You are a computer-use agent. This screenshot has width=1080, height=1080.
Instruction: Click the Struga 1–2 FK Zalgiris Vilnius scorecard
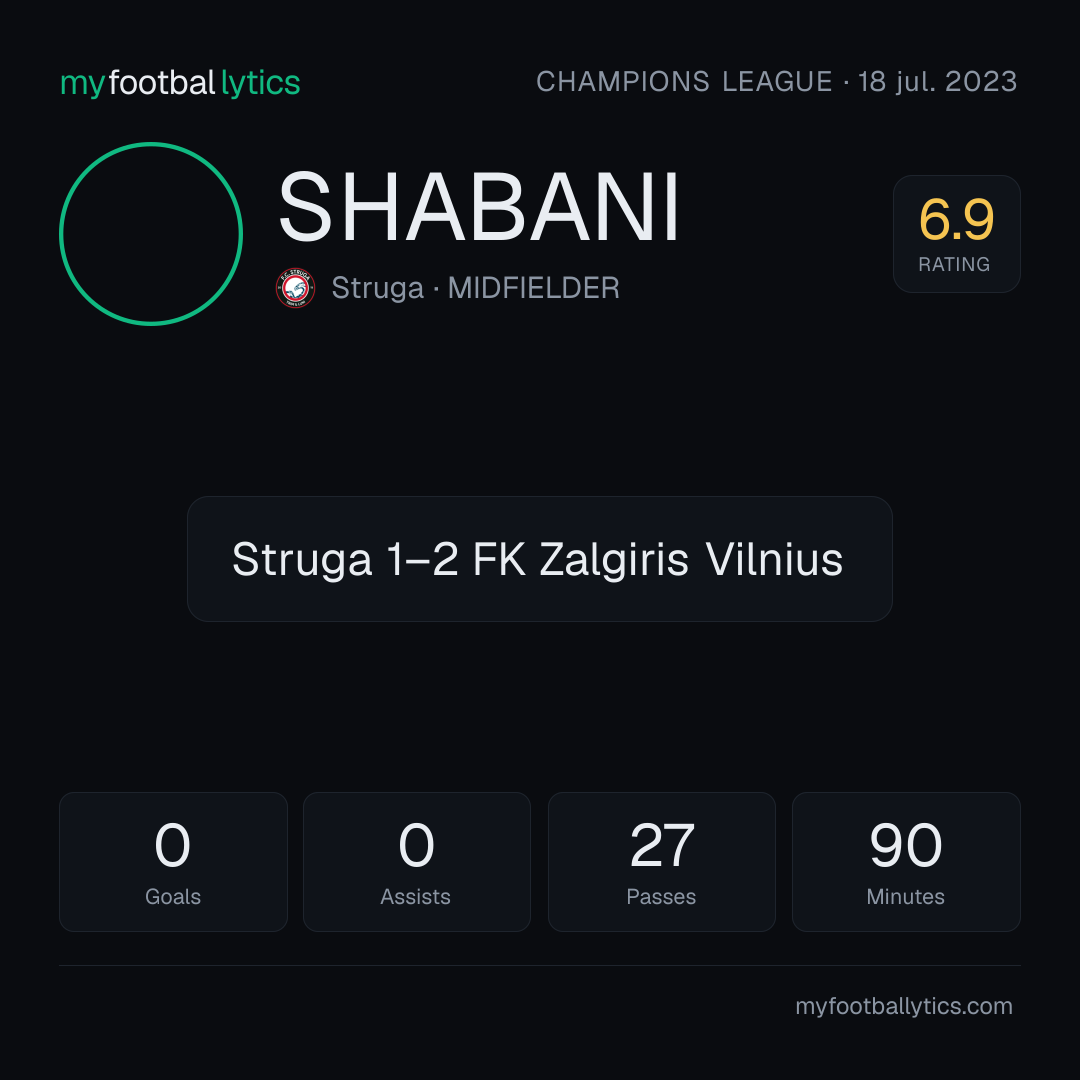pos(539,559)
